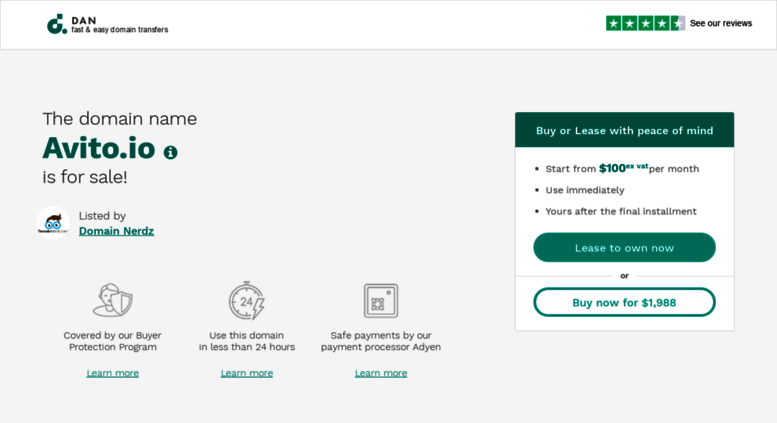Click the Buyer Protection shield icon

pos(112,300)
